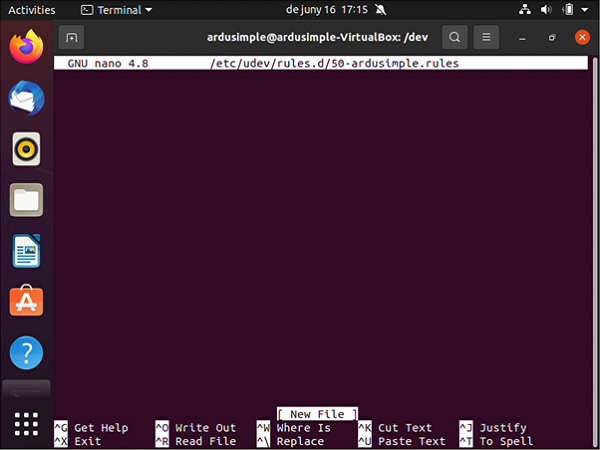Open Ubuntu Software store
This screenshot has height=450, width=600.
[x=27, y=301]
